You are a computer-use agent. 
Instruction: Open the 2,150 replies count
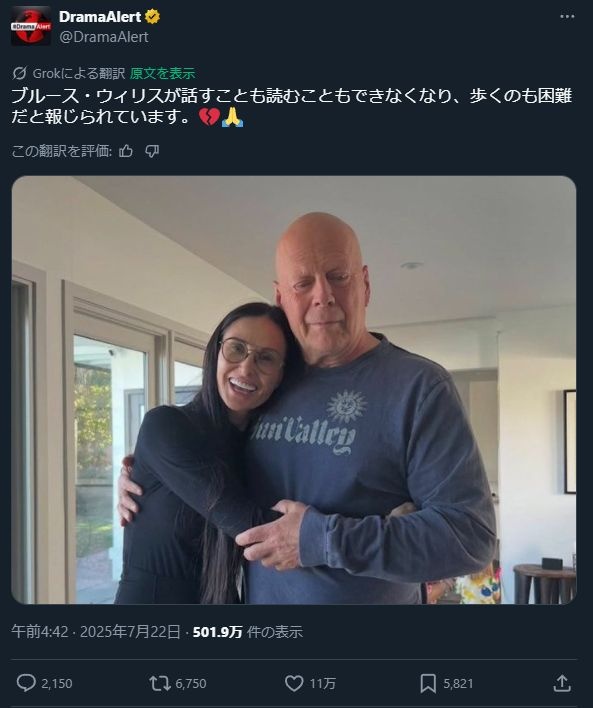[x=57, y=684]
